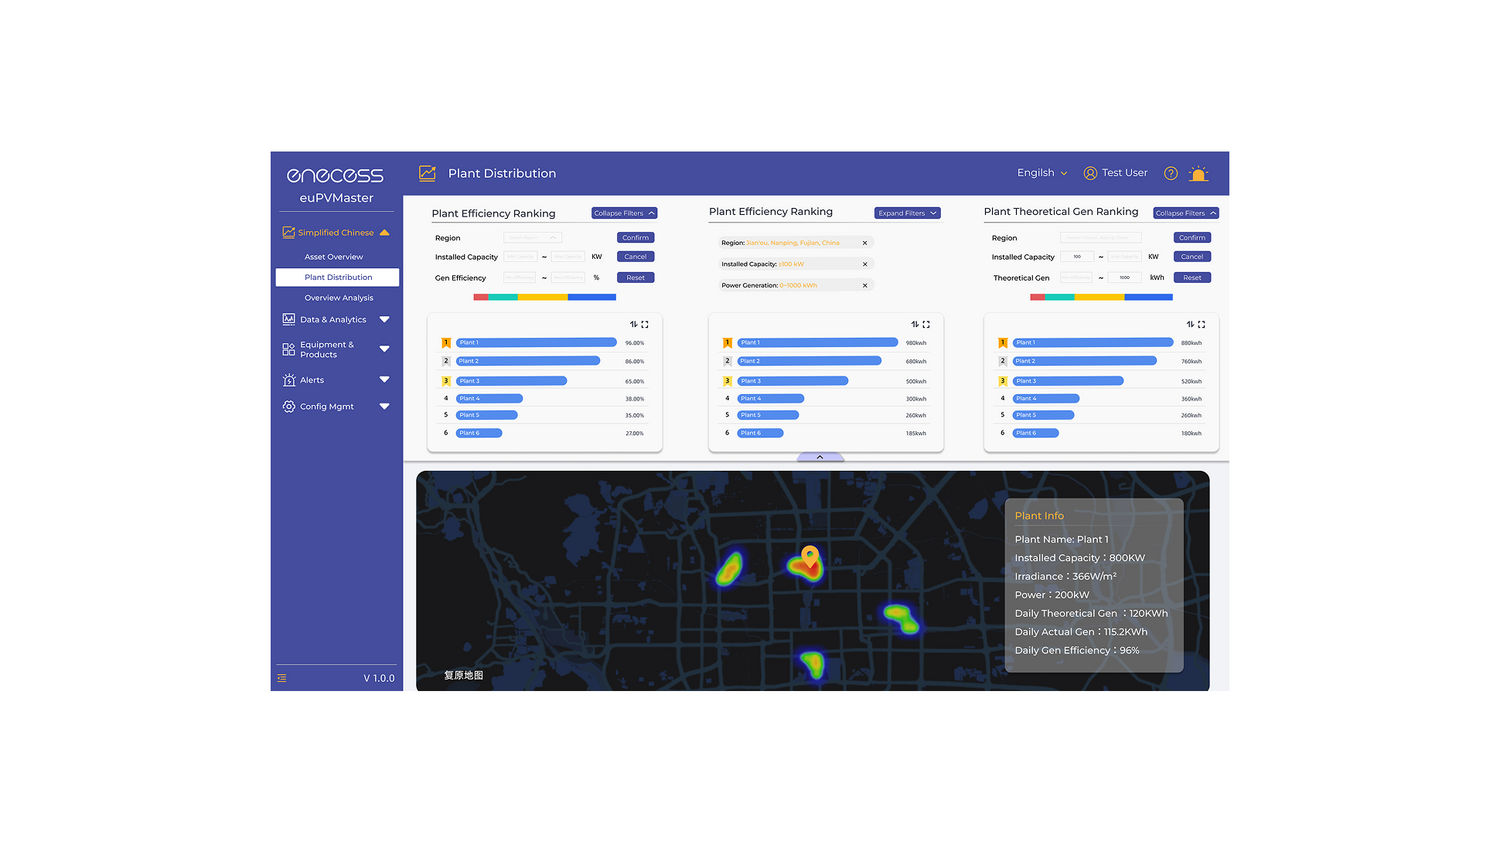Collapse the ranking panels using the up-arrow handle

pos(820,457)
